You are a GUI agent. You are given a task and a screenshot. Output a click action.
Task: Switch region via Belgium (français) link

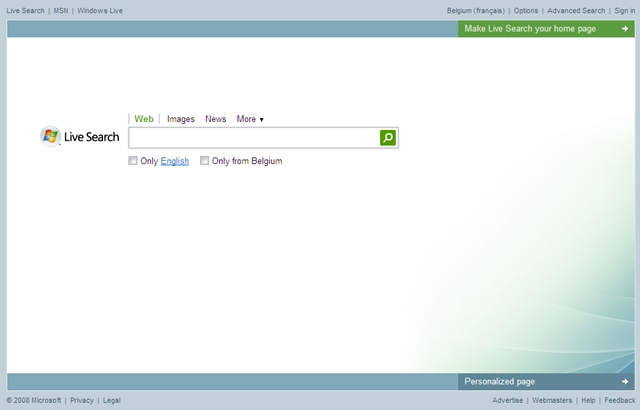(x=476, y=10)
